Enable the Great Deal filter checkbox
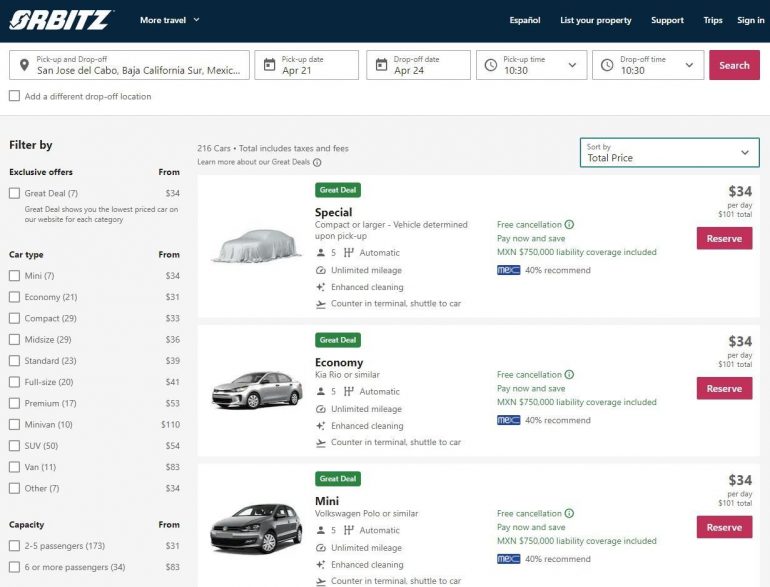 click(x=14, y=193)
